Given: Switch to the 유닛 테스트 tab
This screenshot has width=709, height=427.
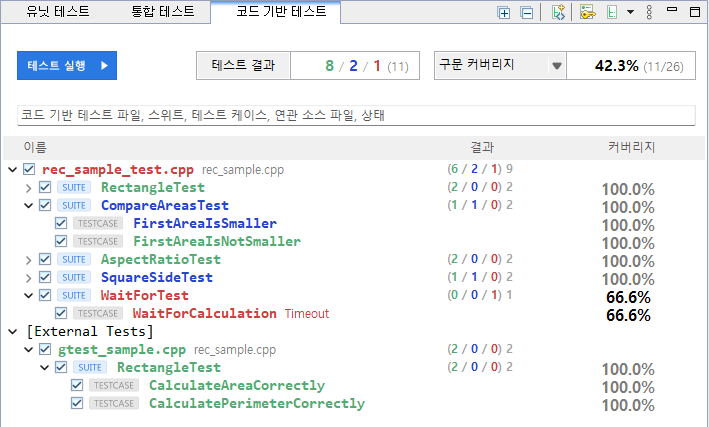Looking at the screenshot, I should click(58, 11).
